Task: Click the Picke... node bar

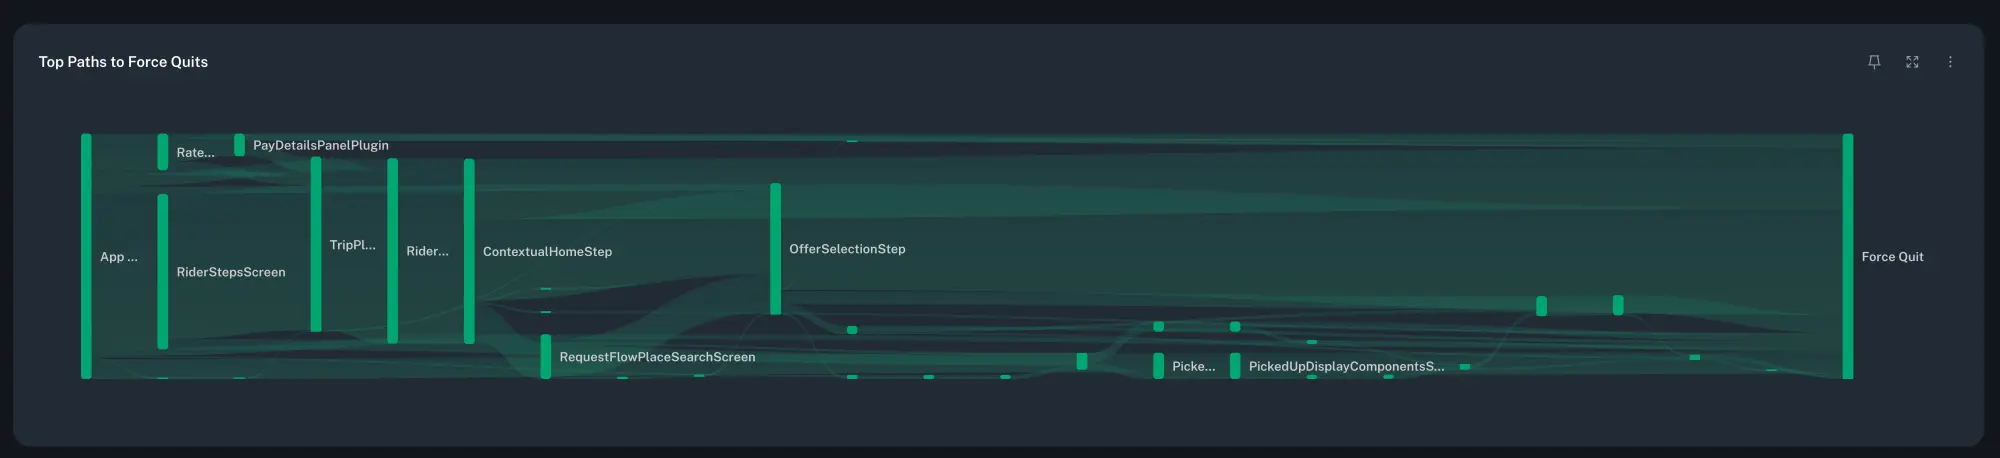Action: point(1158,366)
